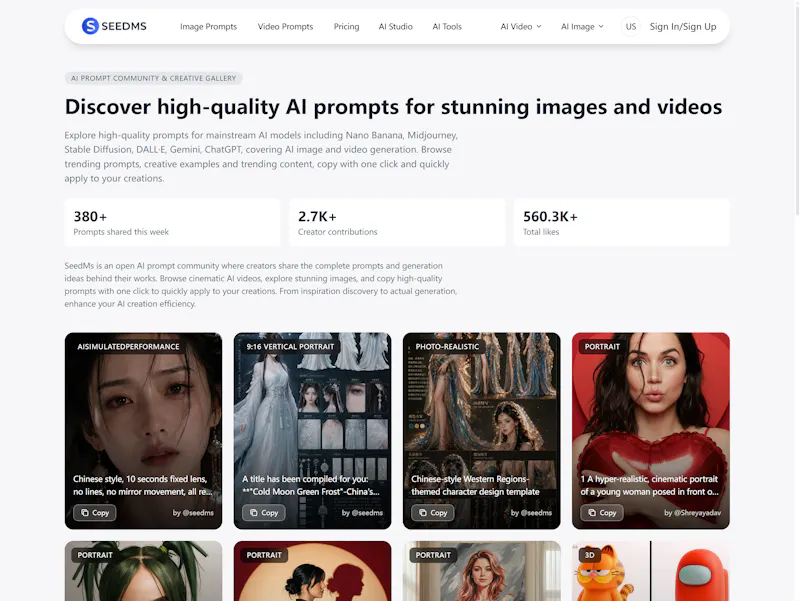
Task: Click the 380+ prompts shared stat card
Action: tap(172, 223)
